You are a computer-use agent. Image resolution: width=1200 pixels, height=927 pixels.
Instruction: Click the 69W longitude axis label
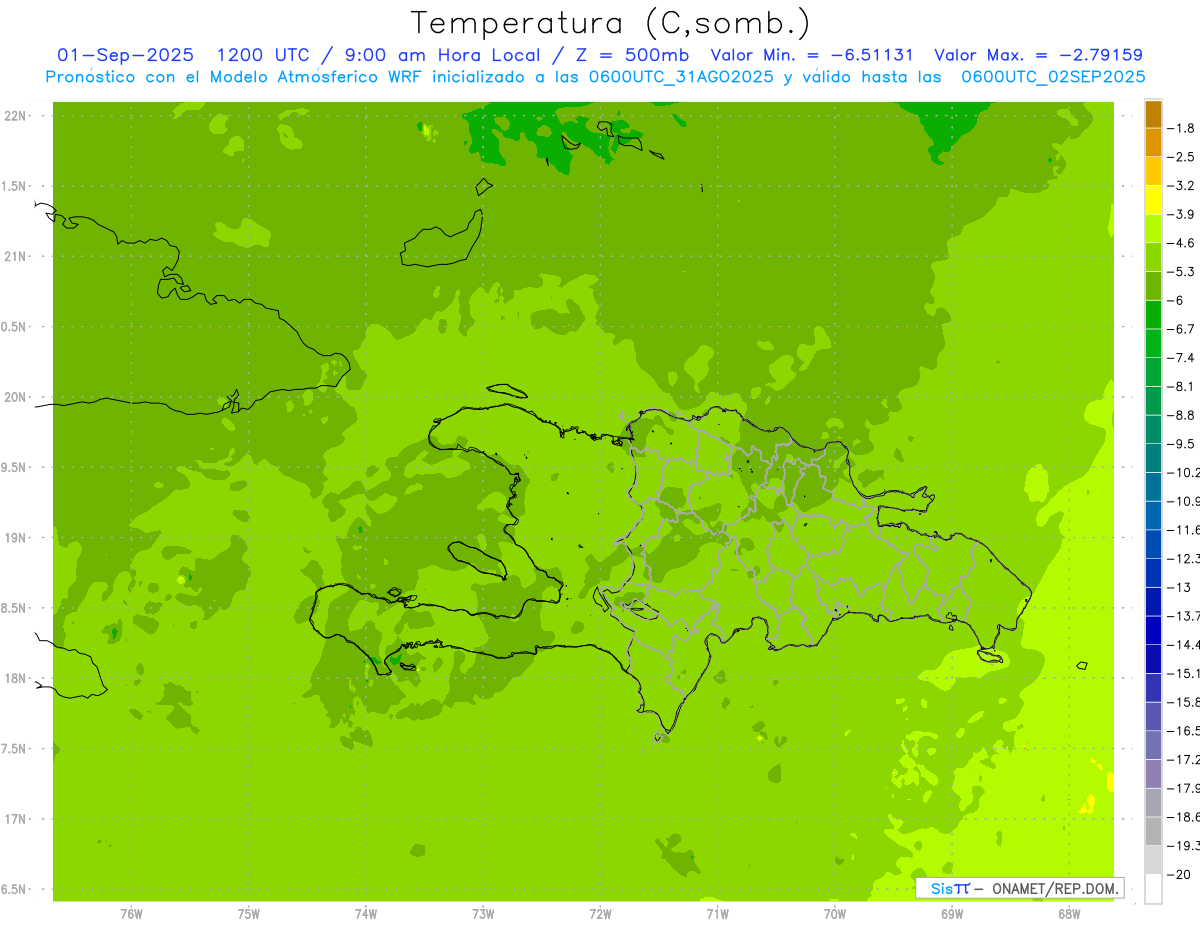[952, 913]
